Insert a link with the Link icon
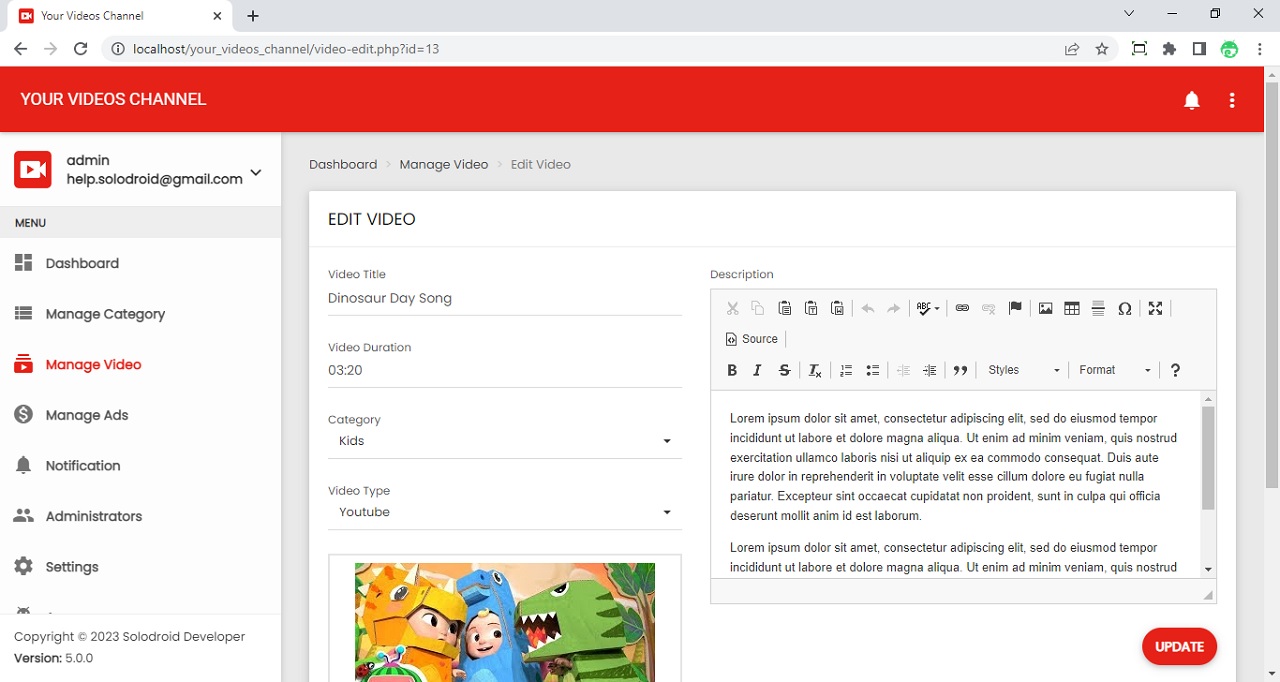Screen dimensions: 1280x682 coord(962,308)
